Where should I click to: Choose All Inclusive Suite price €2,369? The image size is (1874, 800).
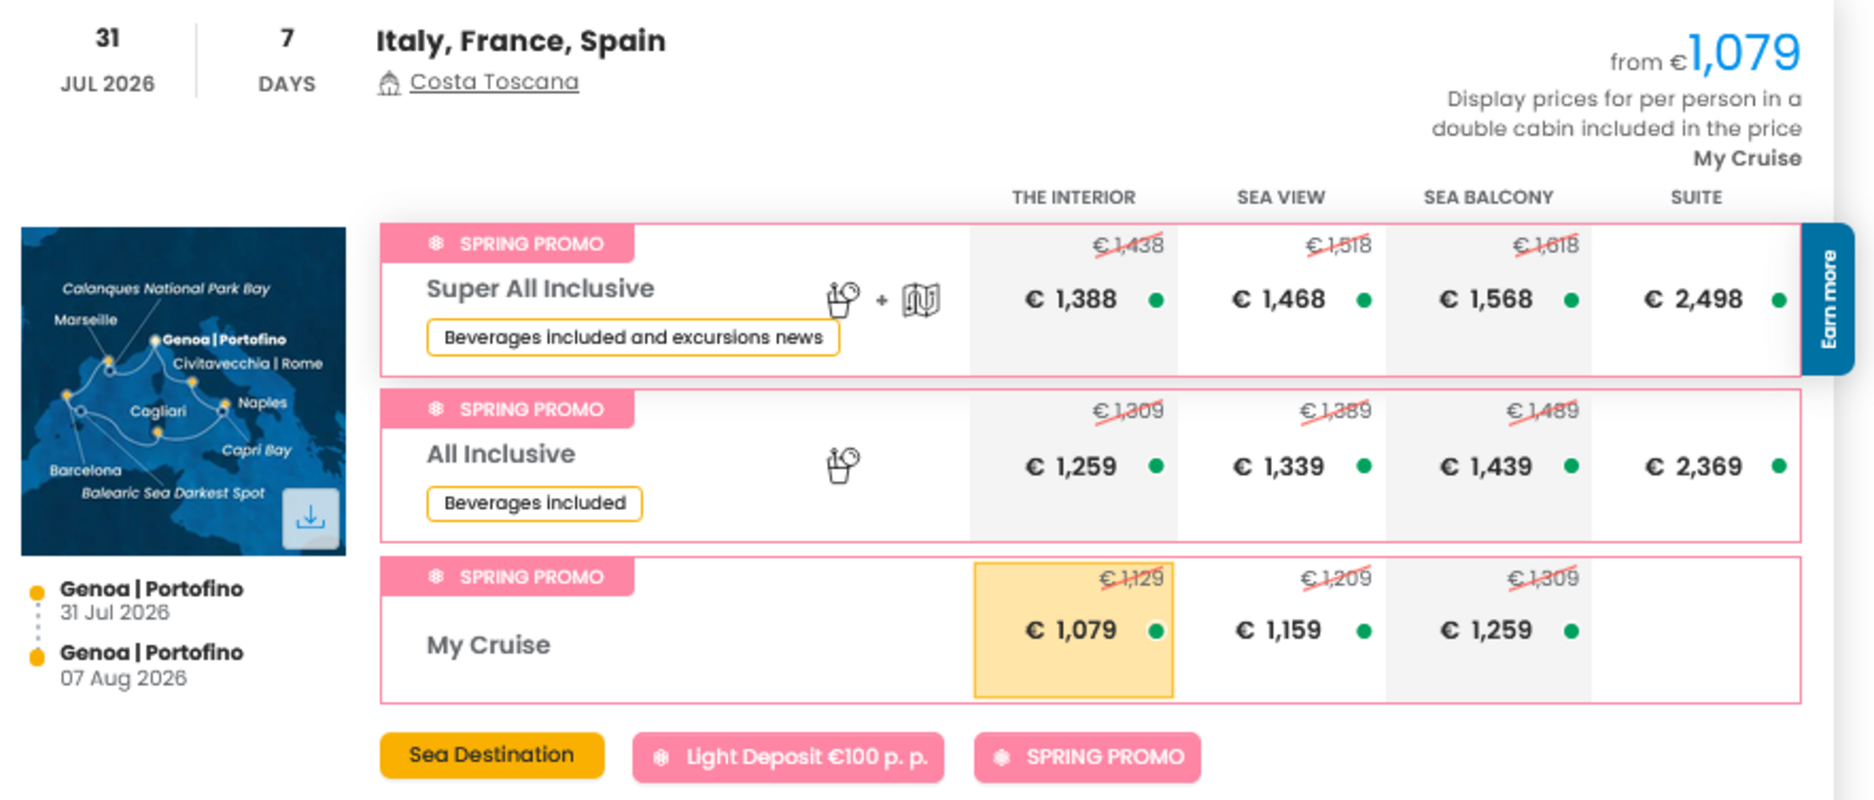tap(1694, 466)
